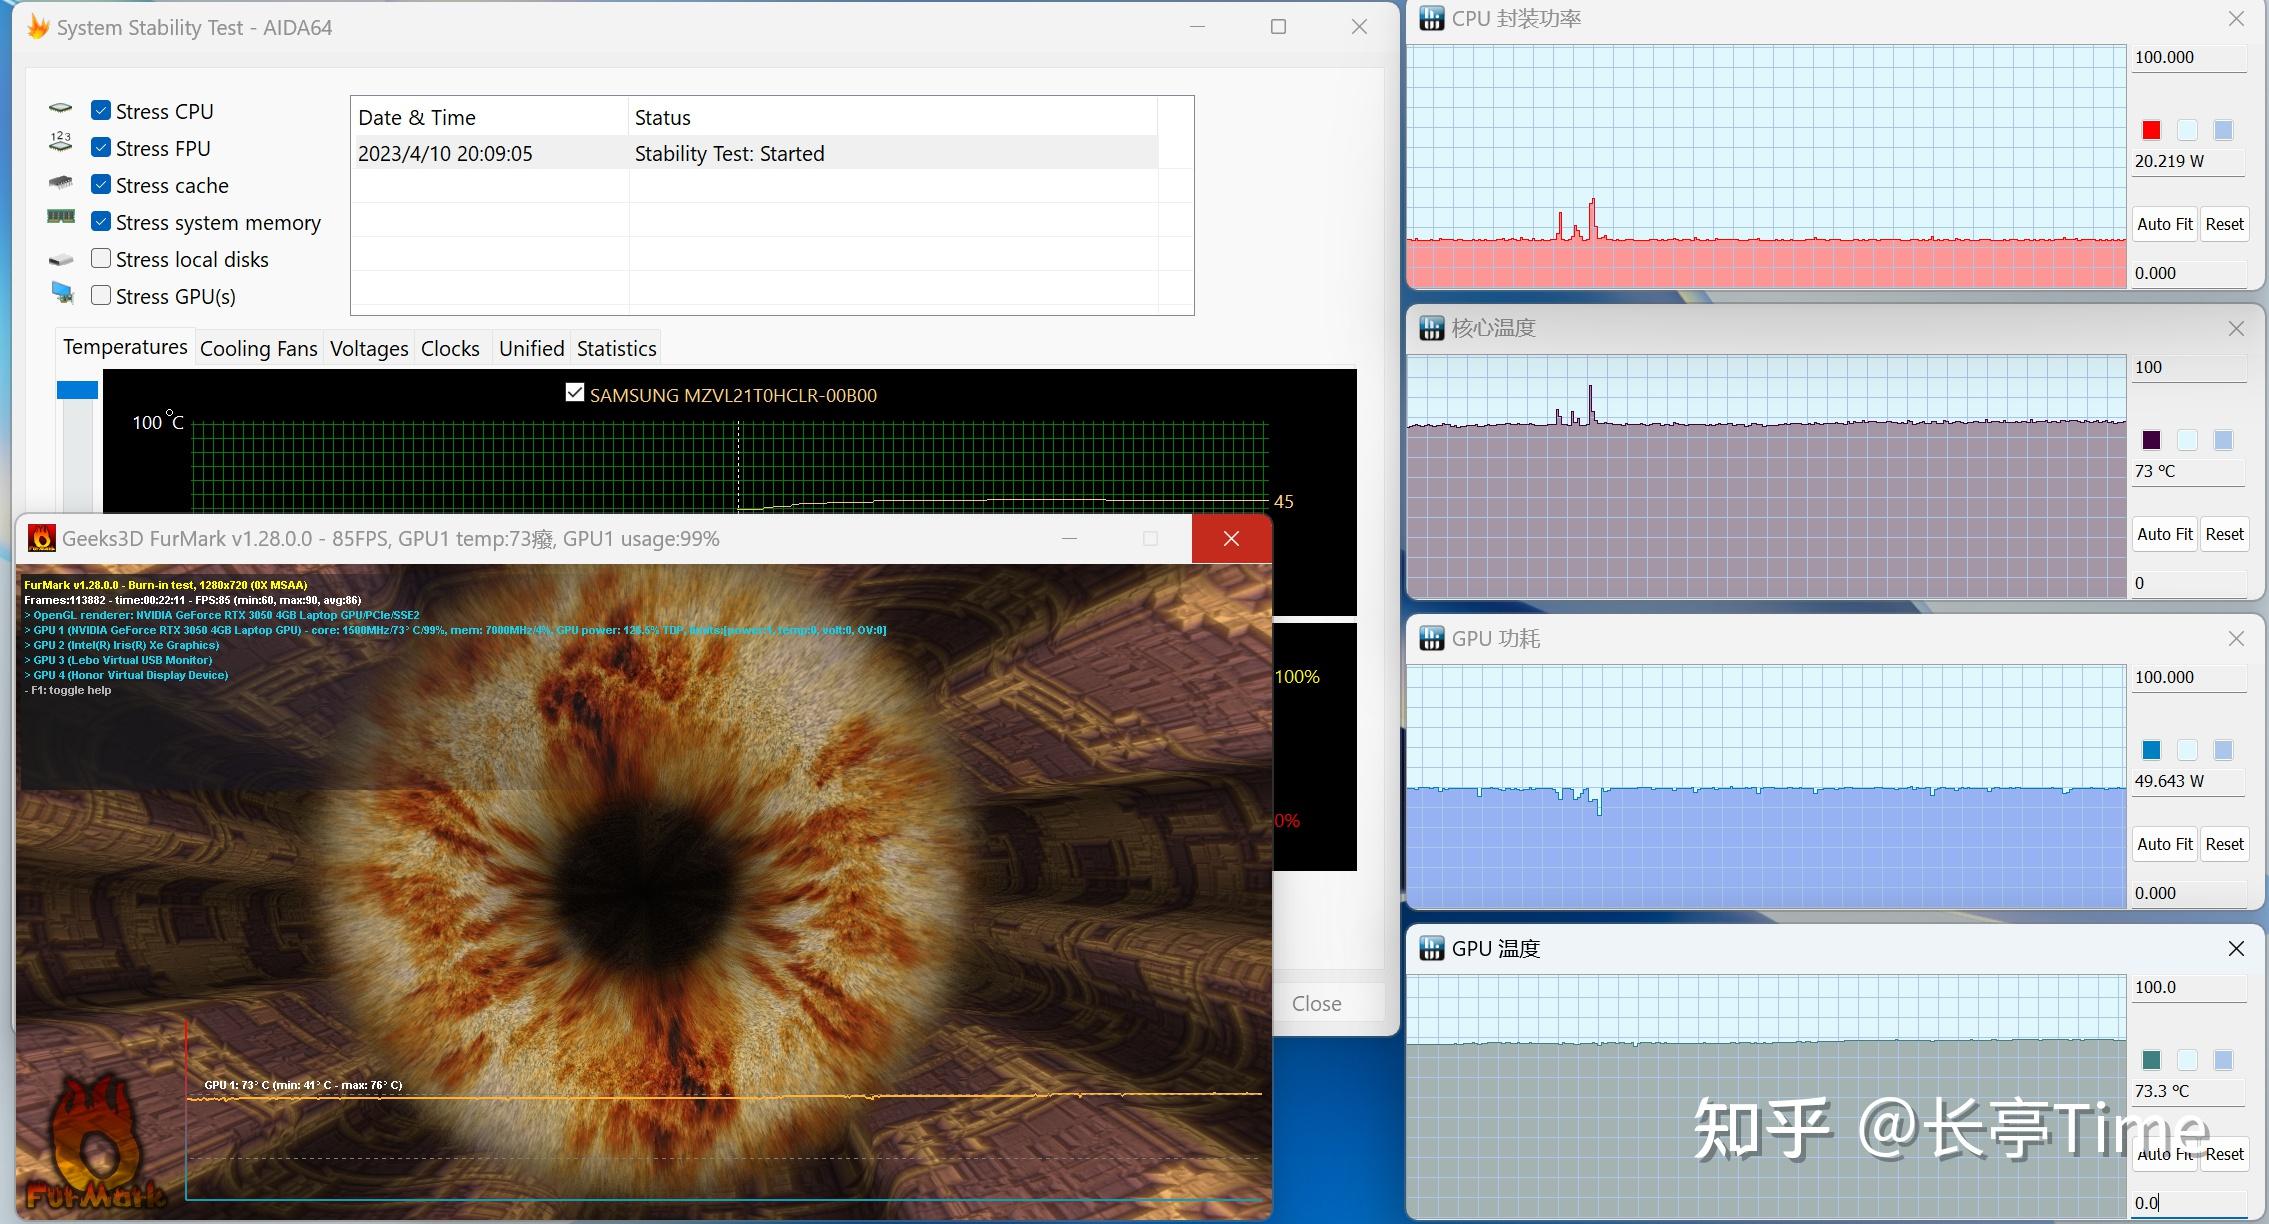Click the graph icon of CPU 封装功率 window
This screenshot has width=2269, height=1224.
[1432, 18]
